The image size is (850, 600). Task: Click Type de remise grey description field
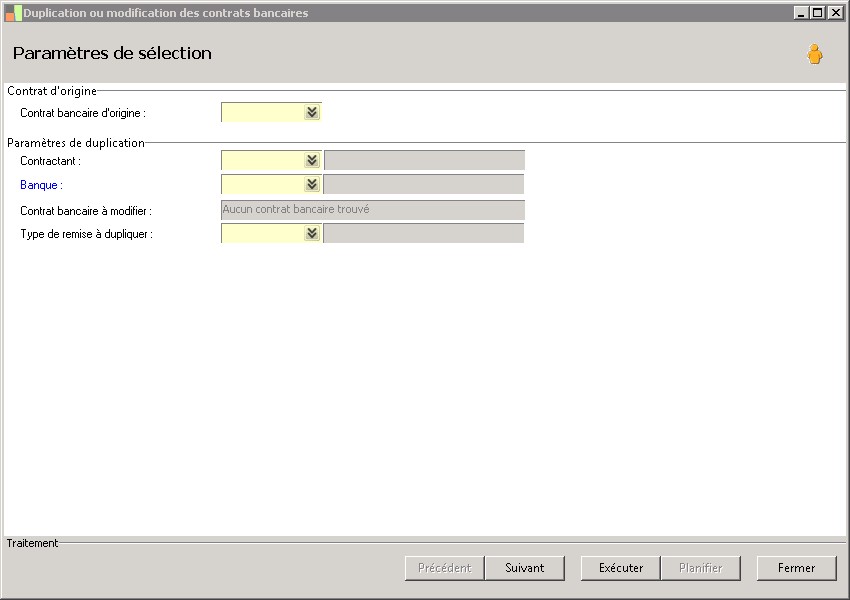pos(424,233)
